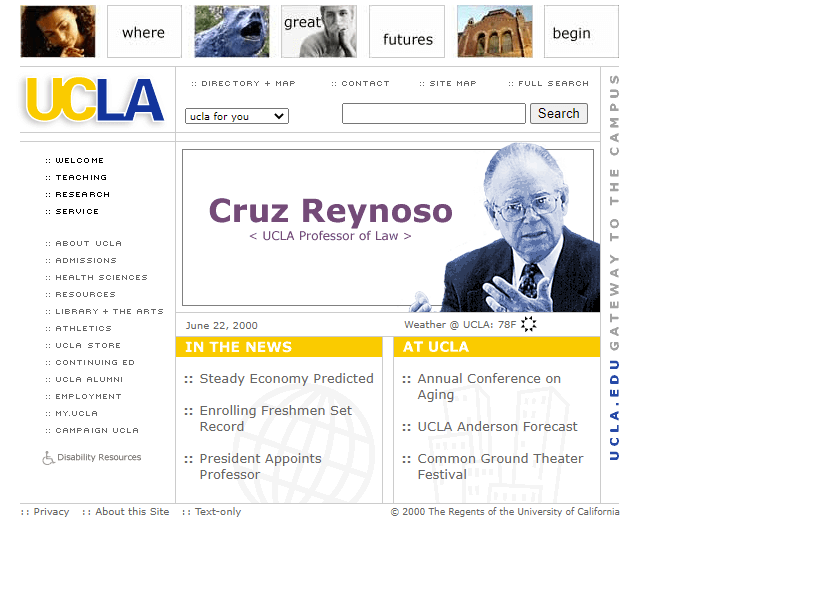Open Library + The Arts

click(104, 311)
